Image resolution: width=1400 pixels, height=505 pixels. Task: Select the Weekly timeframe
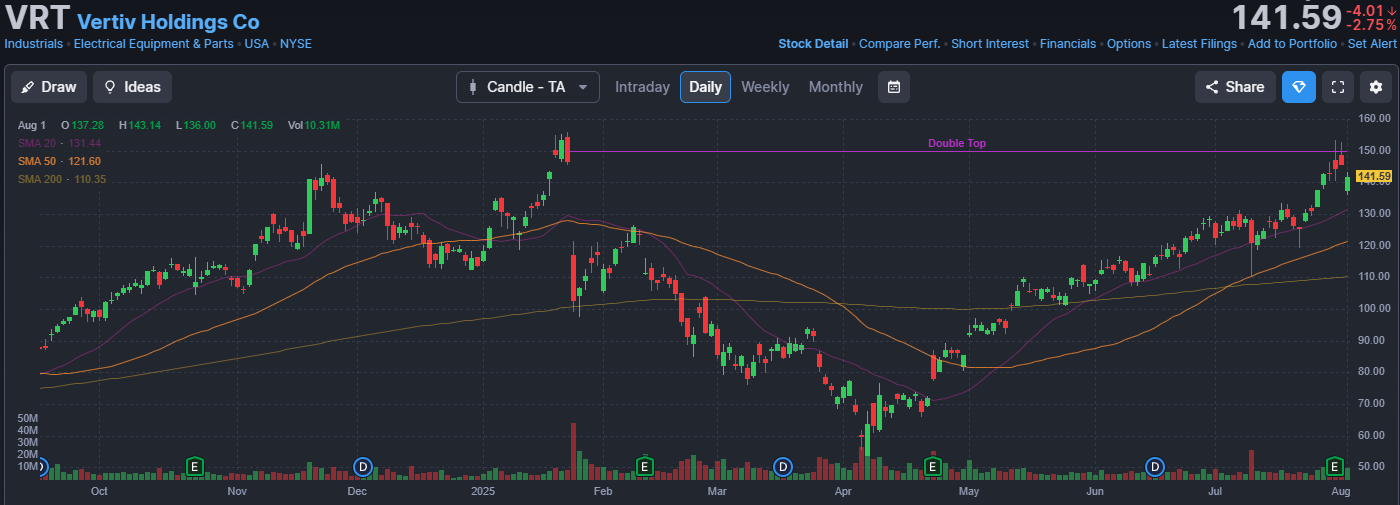765,87
